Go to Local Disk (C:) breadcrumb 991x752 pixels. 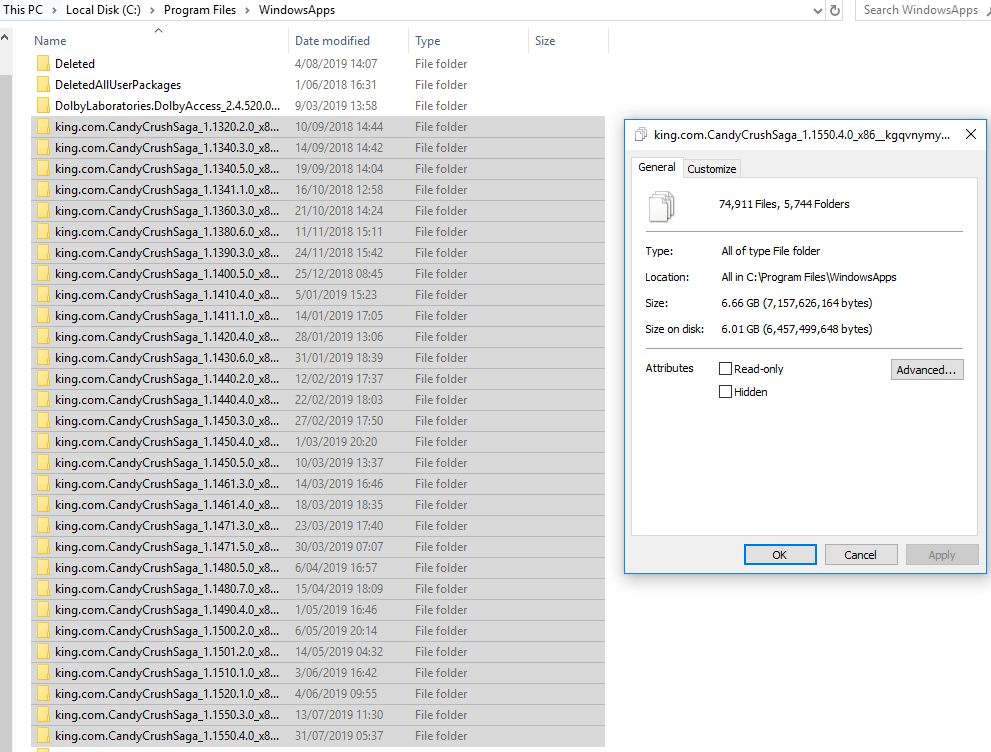(103, 10)
